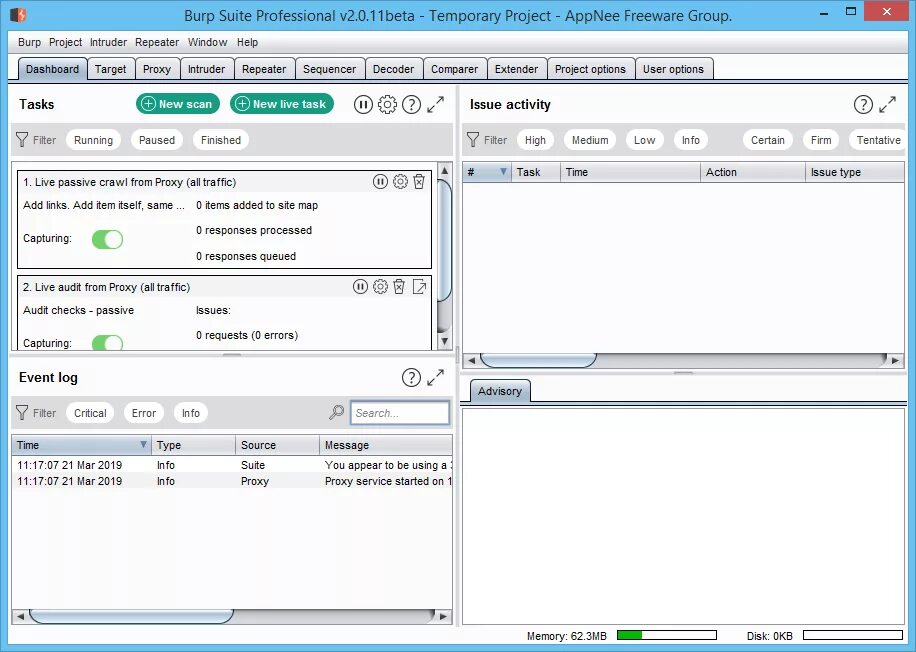Open the User options tab
Image resolution: width=916 pixels, height=652 pixels.
coord(673,69)
